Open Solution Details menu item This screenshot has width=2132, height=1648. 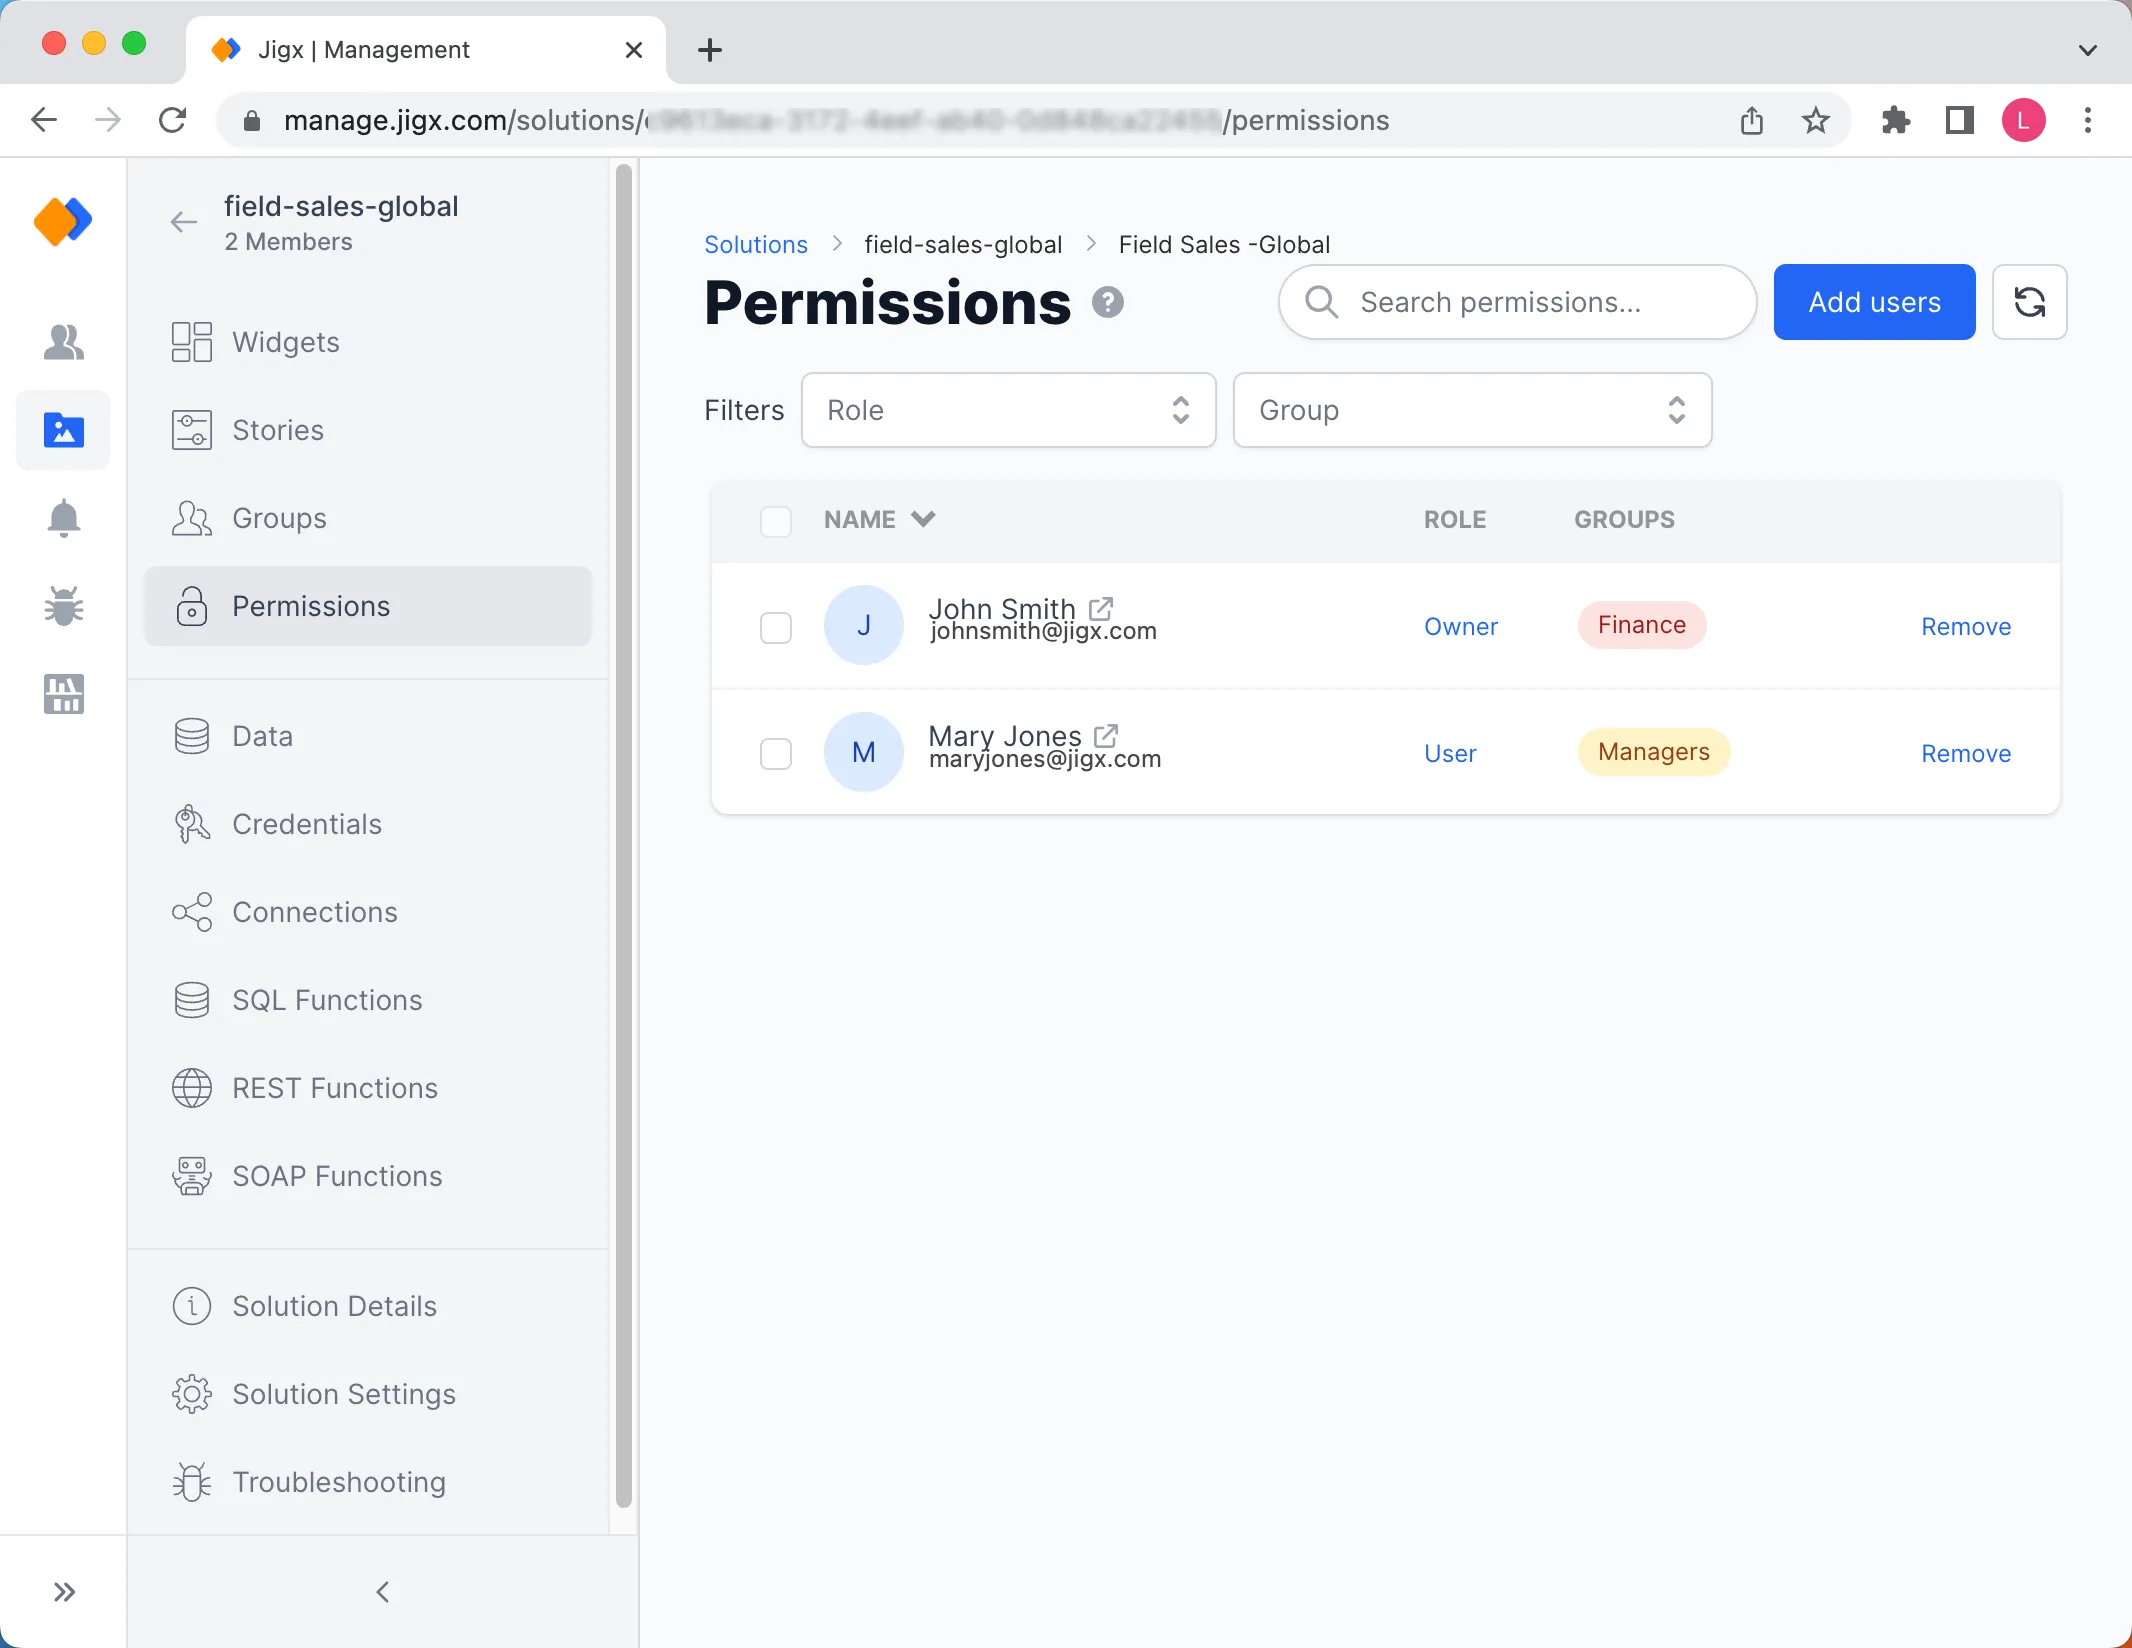pyautogui.click(x=368, y=1306)
